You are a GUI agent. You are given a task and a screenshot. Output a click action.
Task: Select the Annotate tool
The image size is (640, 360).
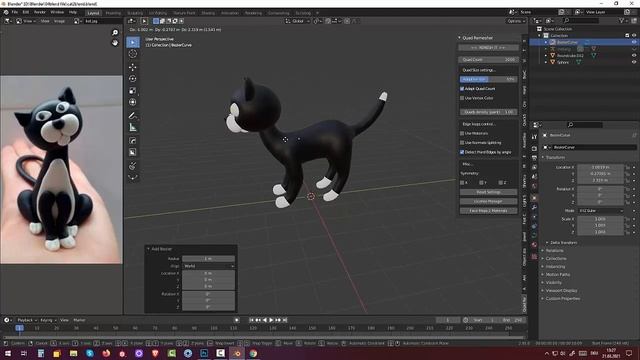(x=133, y=116)
